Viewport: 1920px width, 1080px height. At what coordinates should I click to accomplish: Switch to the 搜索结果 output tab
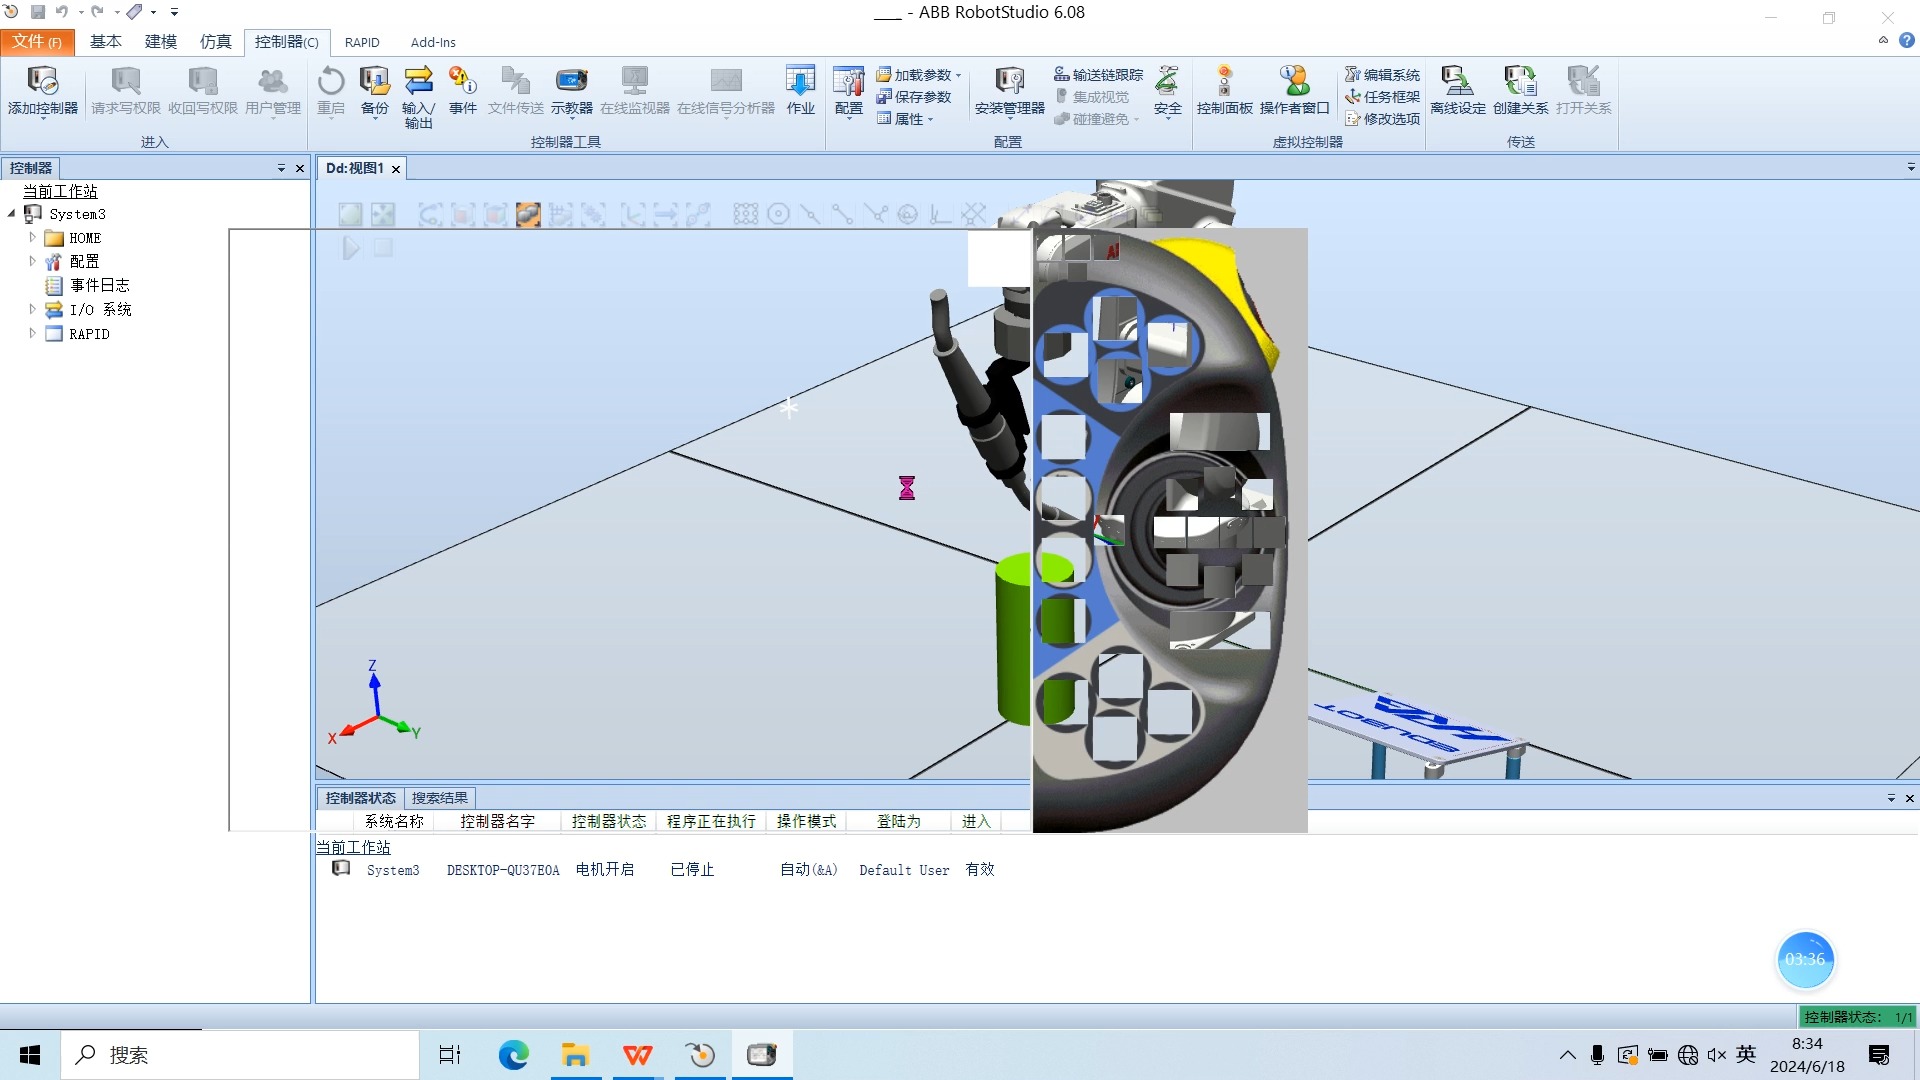point(440,798)
